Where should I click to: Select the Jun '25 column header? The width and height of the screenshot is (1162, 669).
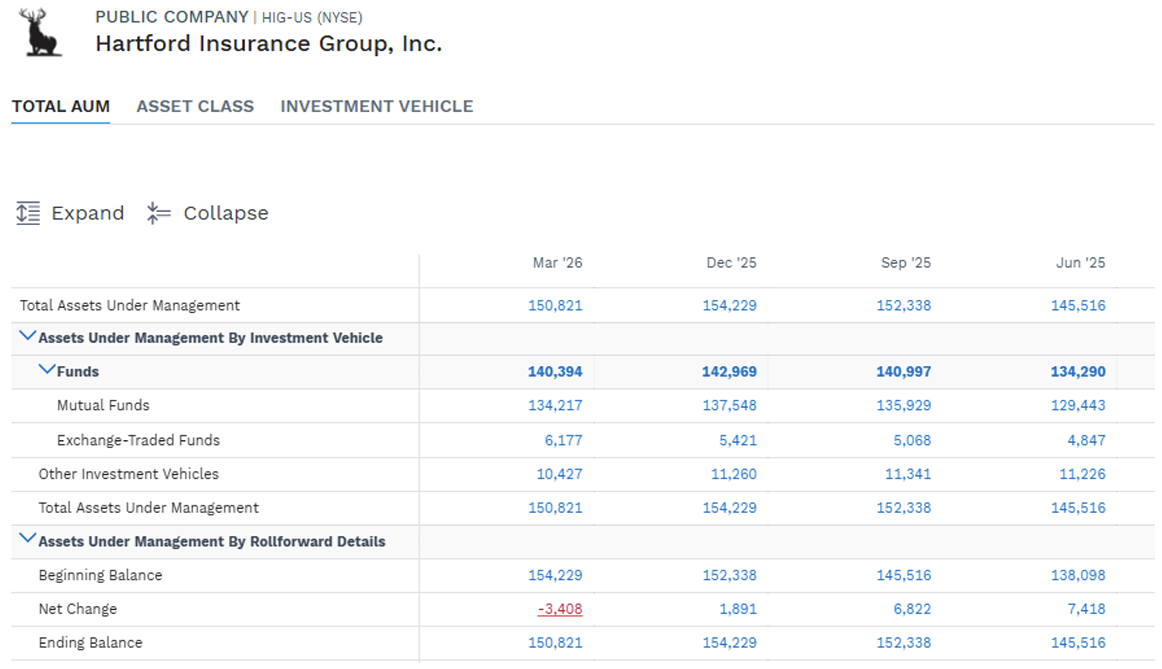click(1080, 263)
